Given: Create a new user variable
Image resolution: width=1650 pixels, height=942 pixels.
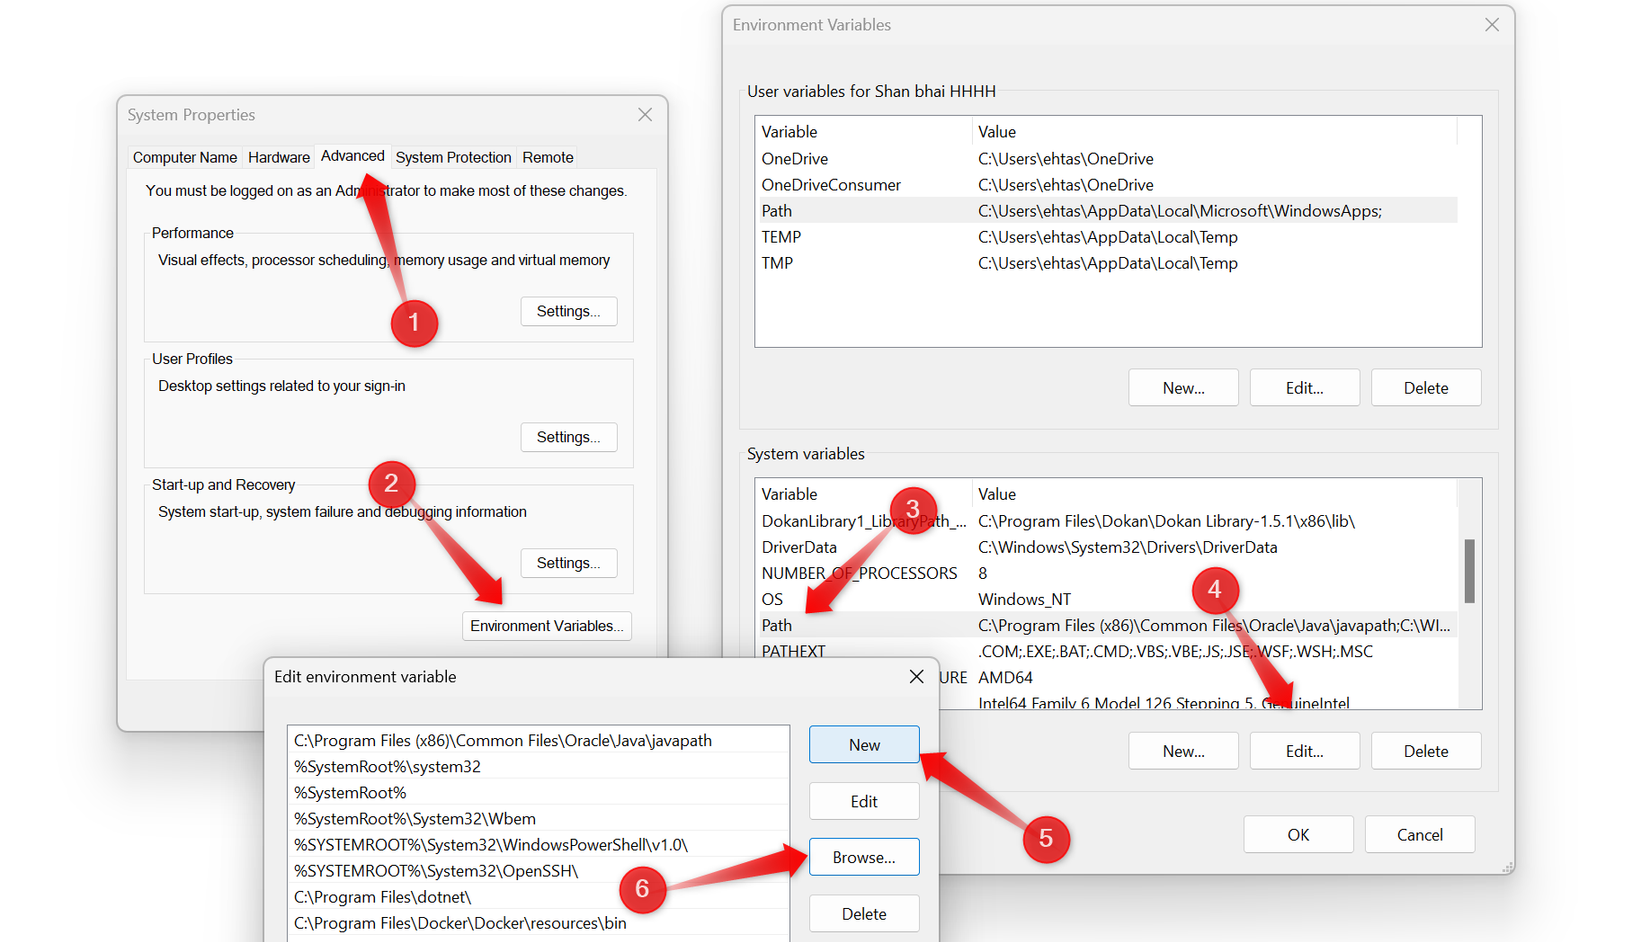Looking at the screenshot, I should coord(1183,387).
